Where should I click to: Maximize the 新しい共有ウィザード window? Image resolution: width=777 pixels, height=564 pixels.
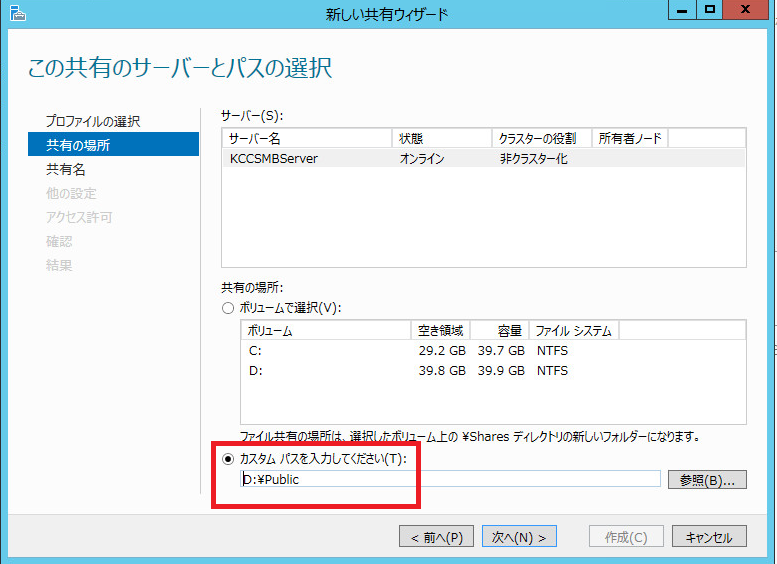pos(710,9)
